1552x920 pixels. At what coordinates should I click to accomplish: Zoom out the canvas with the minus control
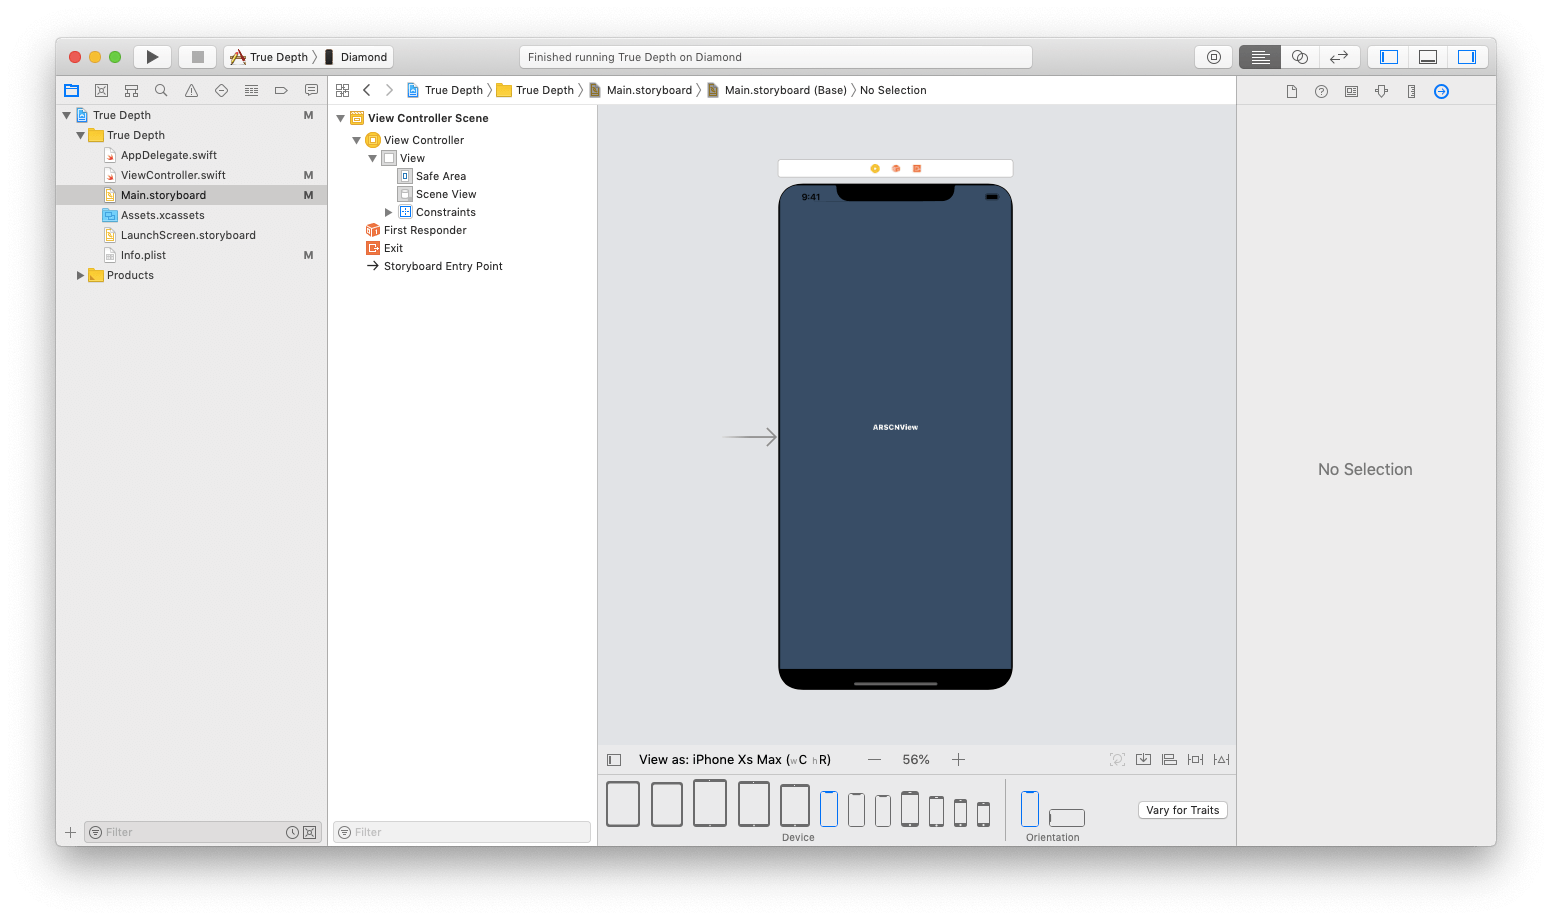(x=874, y=759)
